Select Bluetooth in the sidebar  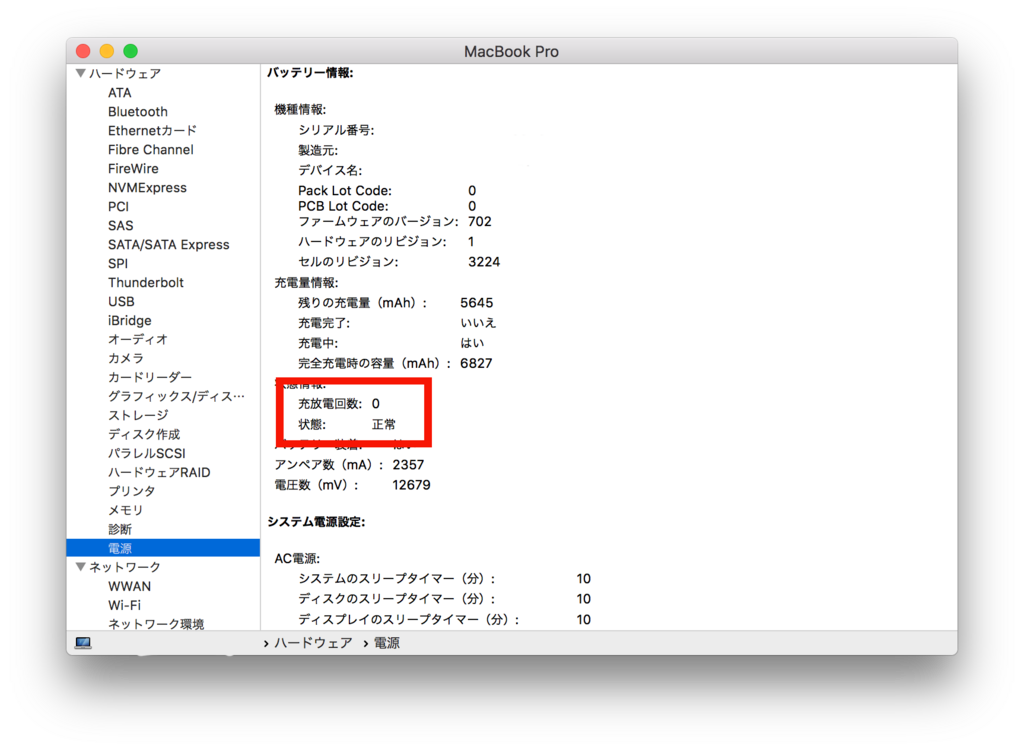(138, 112)
